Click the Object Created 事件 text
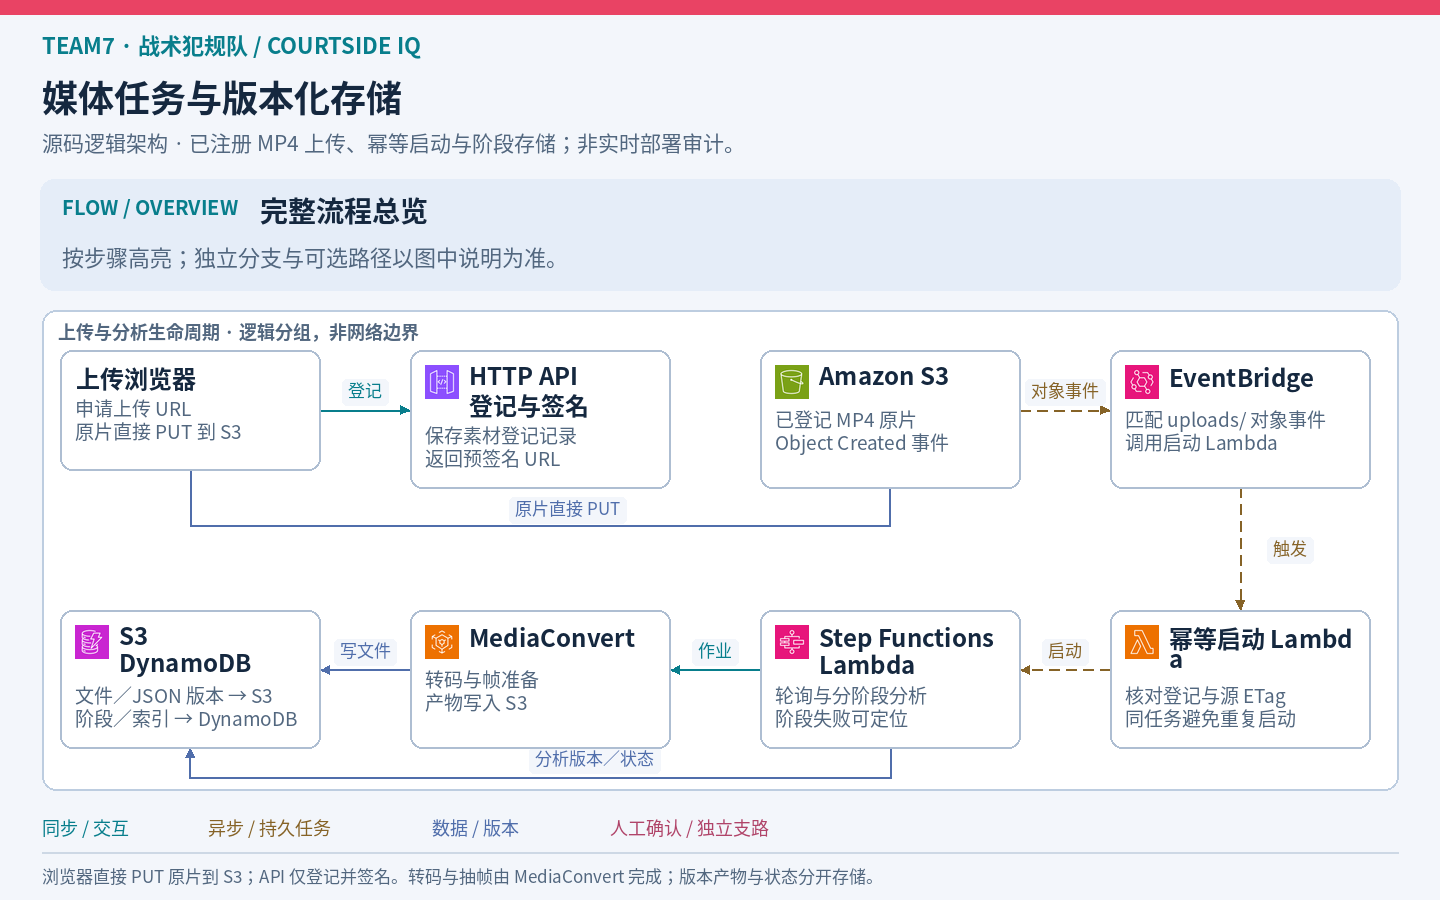The image size is (1440, 900). (x=862, y=443)
